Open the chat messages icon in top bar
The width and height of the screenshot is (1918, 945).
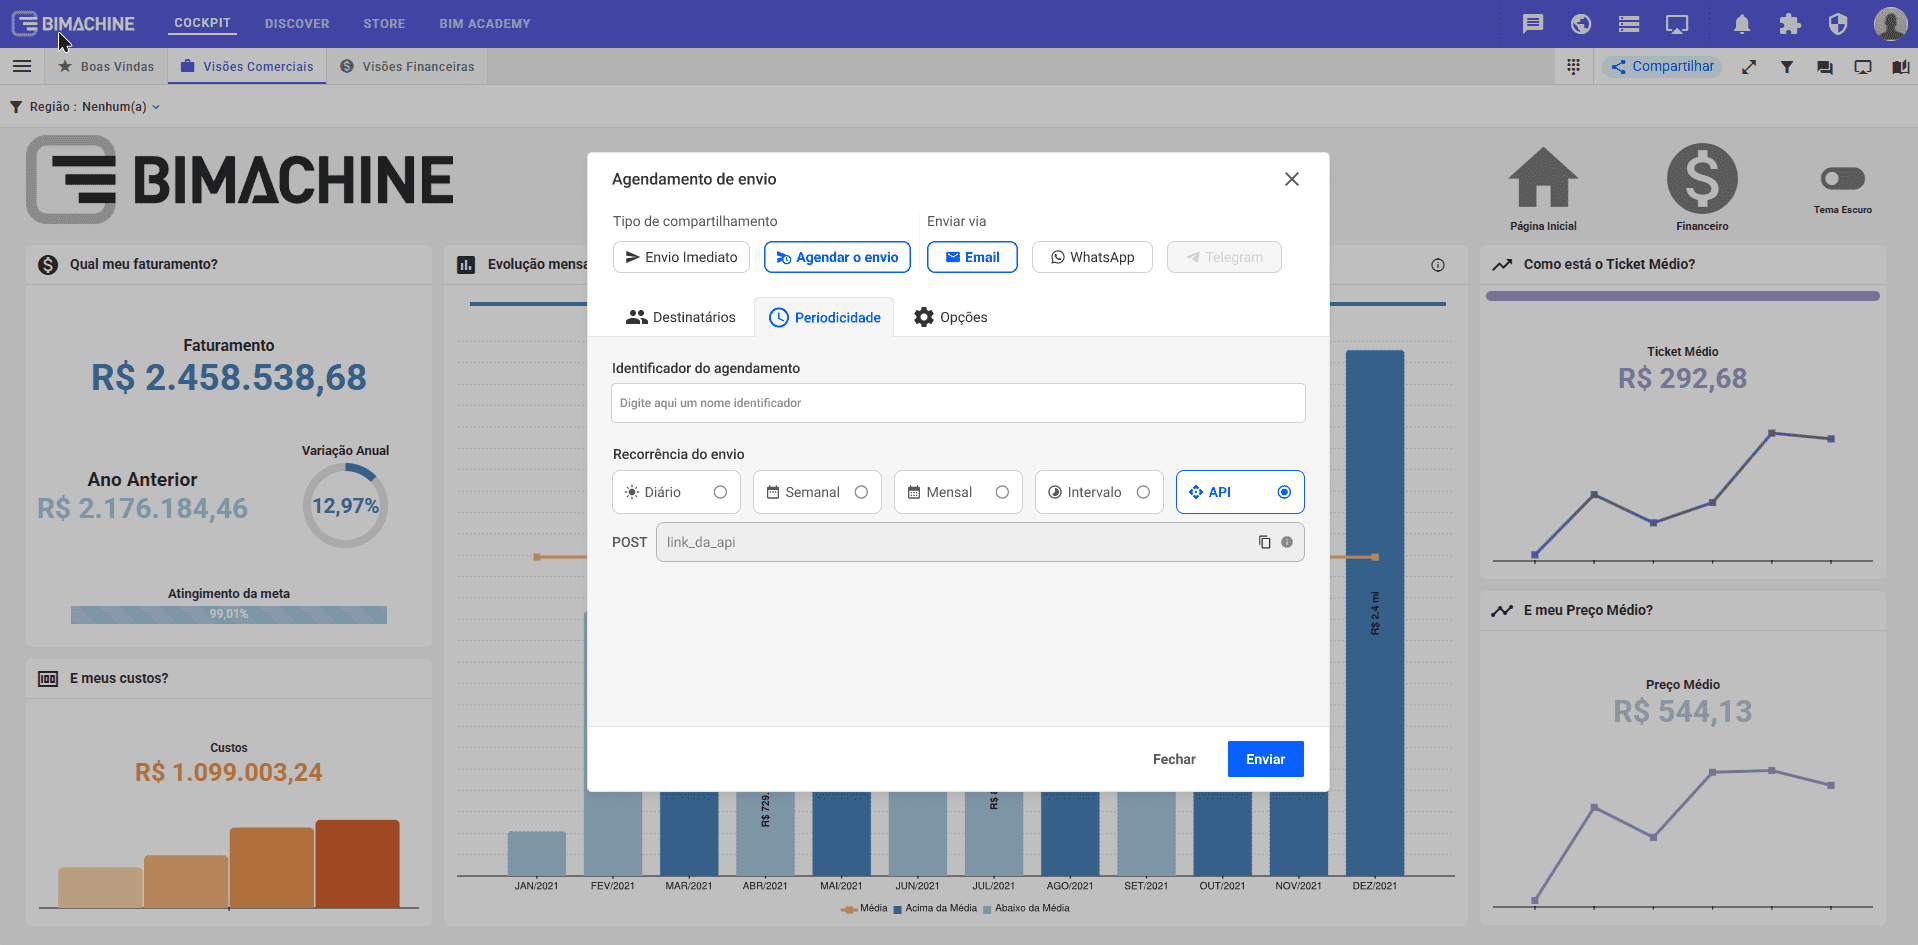1532,24
